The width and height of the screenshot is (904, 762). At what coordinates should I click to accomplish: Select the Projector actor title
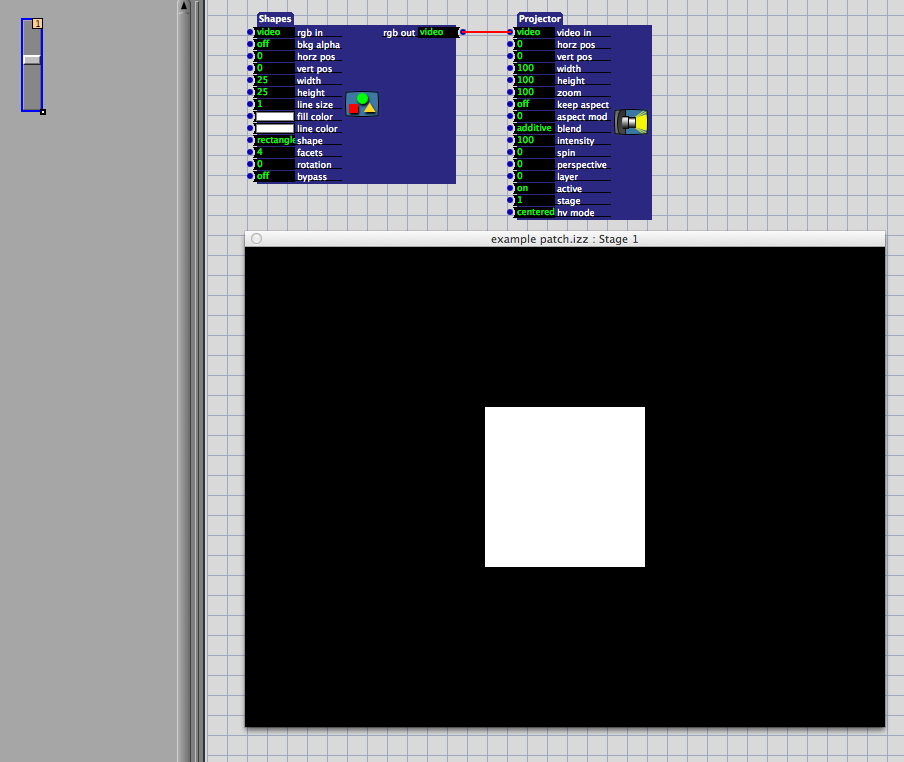539,19
